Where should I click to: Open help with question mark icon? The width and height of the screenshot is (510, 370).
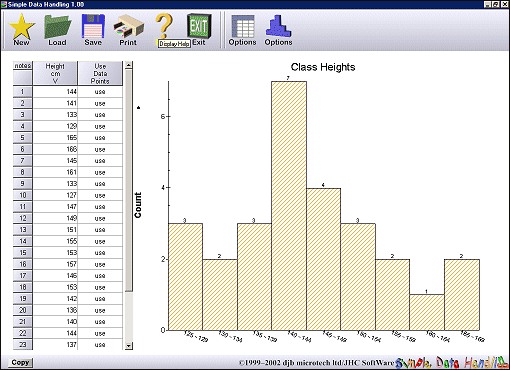[164, 25]
